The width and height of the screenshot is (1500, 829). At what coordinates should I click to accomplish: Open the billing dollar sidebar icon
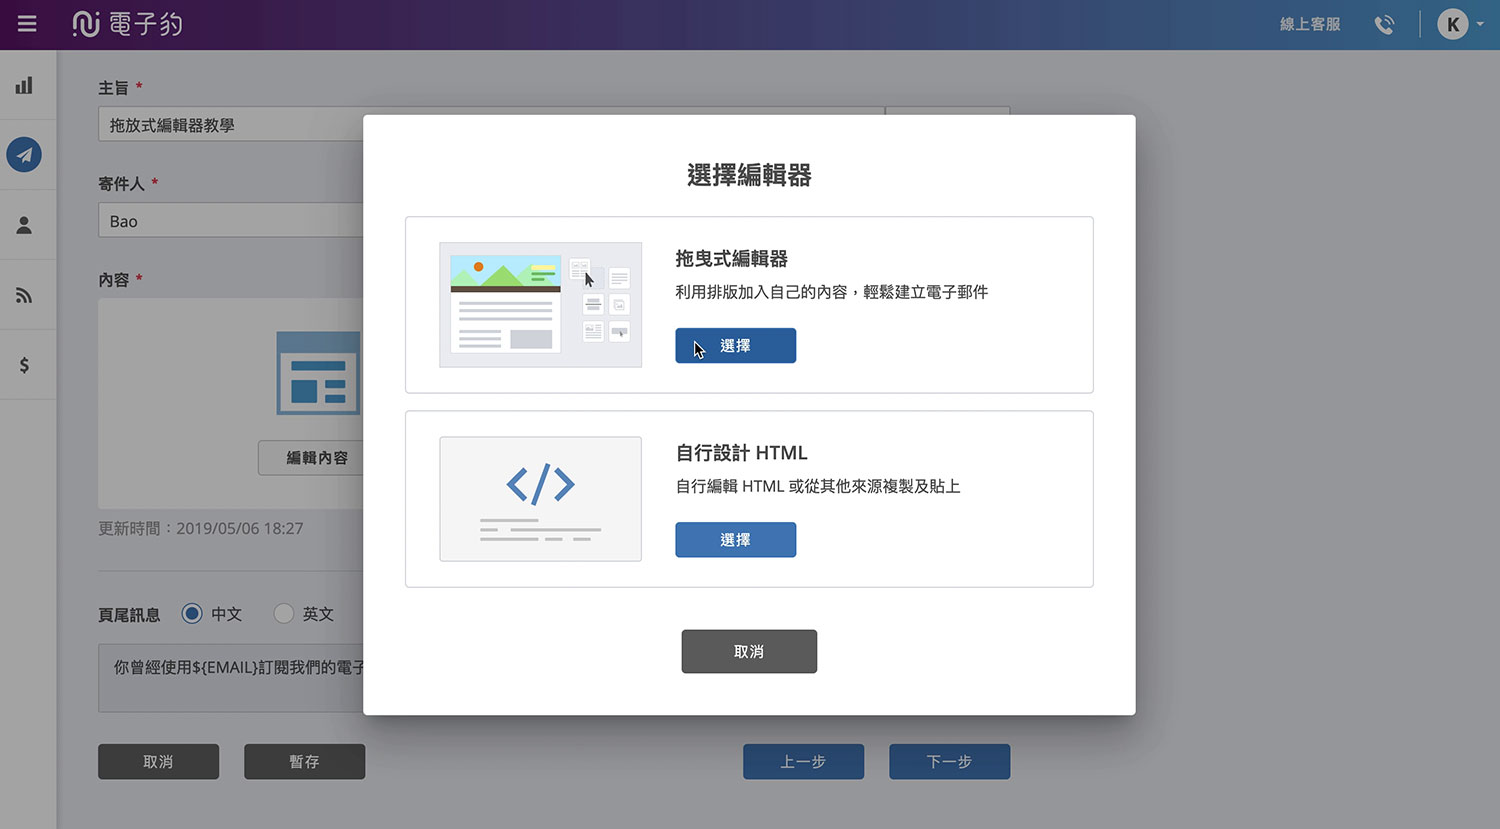pos(24,365)
